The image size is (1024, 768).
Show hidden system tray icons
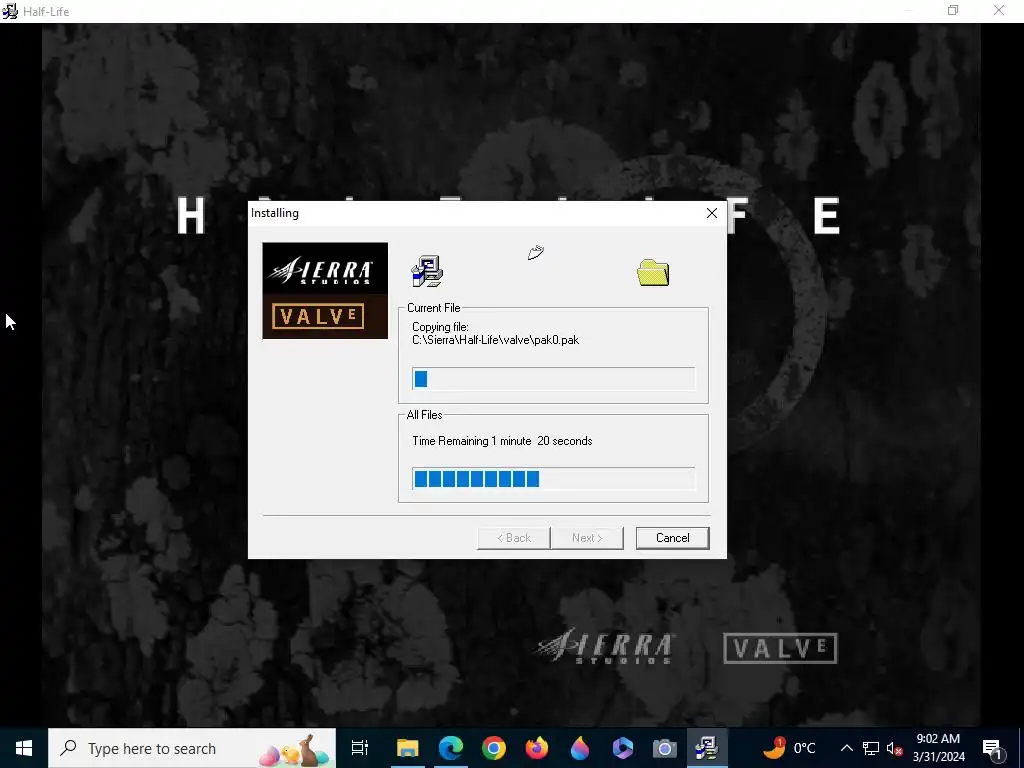tap(846, 748)
